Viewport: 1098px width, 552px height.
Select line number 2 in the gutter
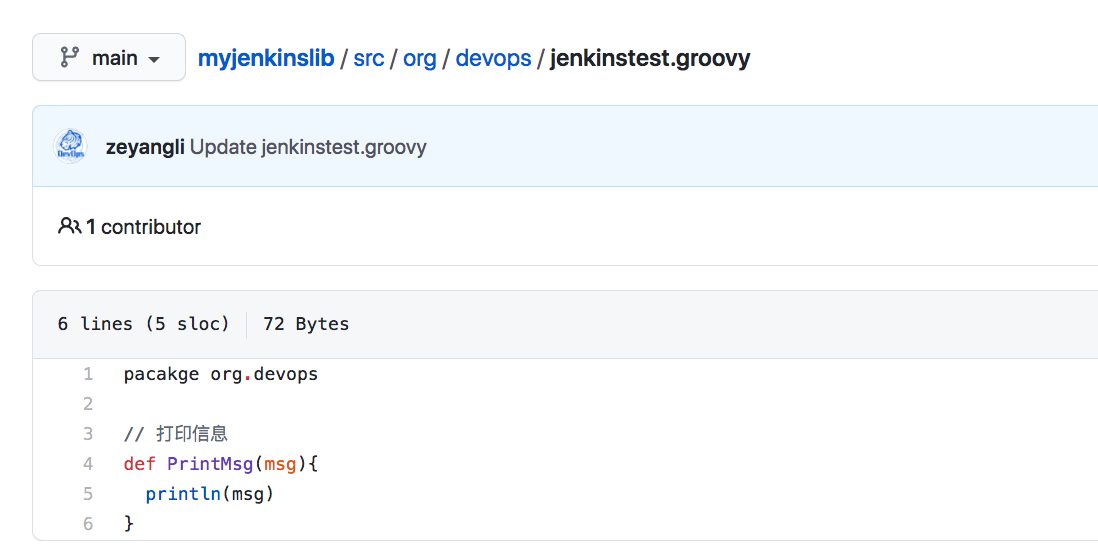click(x=88, y=404)
